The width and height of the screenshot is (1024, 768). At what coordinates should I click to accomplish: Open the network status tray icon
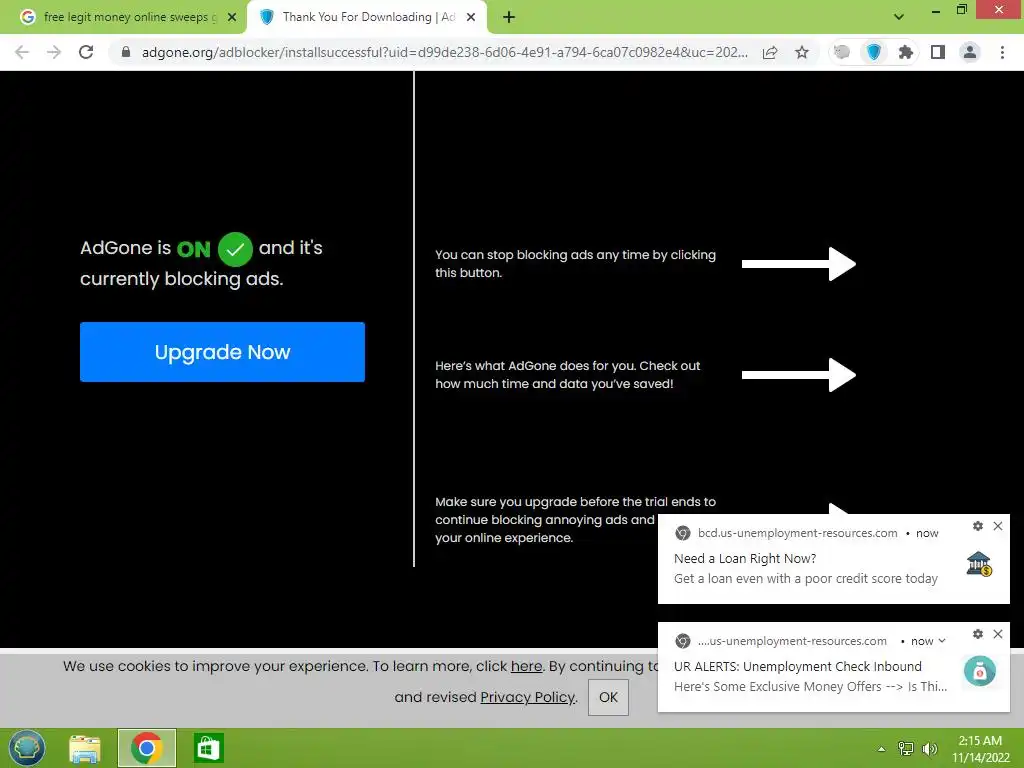(906, 749)
